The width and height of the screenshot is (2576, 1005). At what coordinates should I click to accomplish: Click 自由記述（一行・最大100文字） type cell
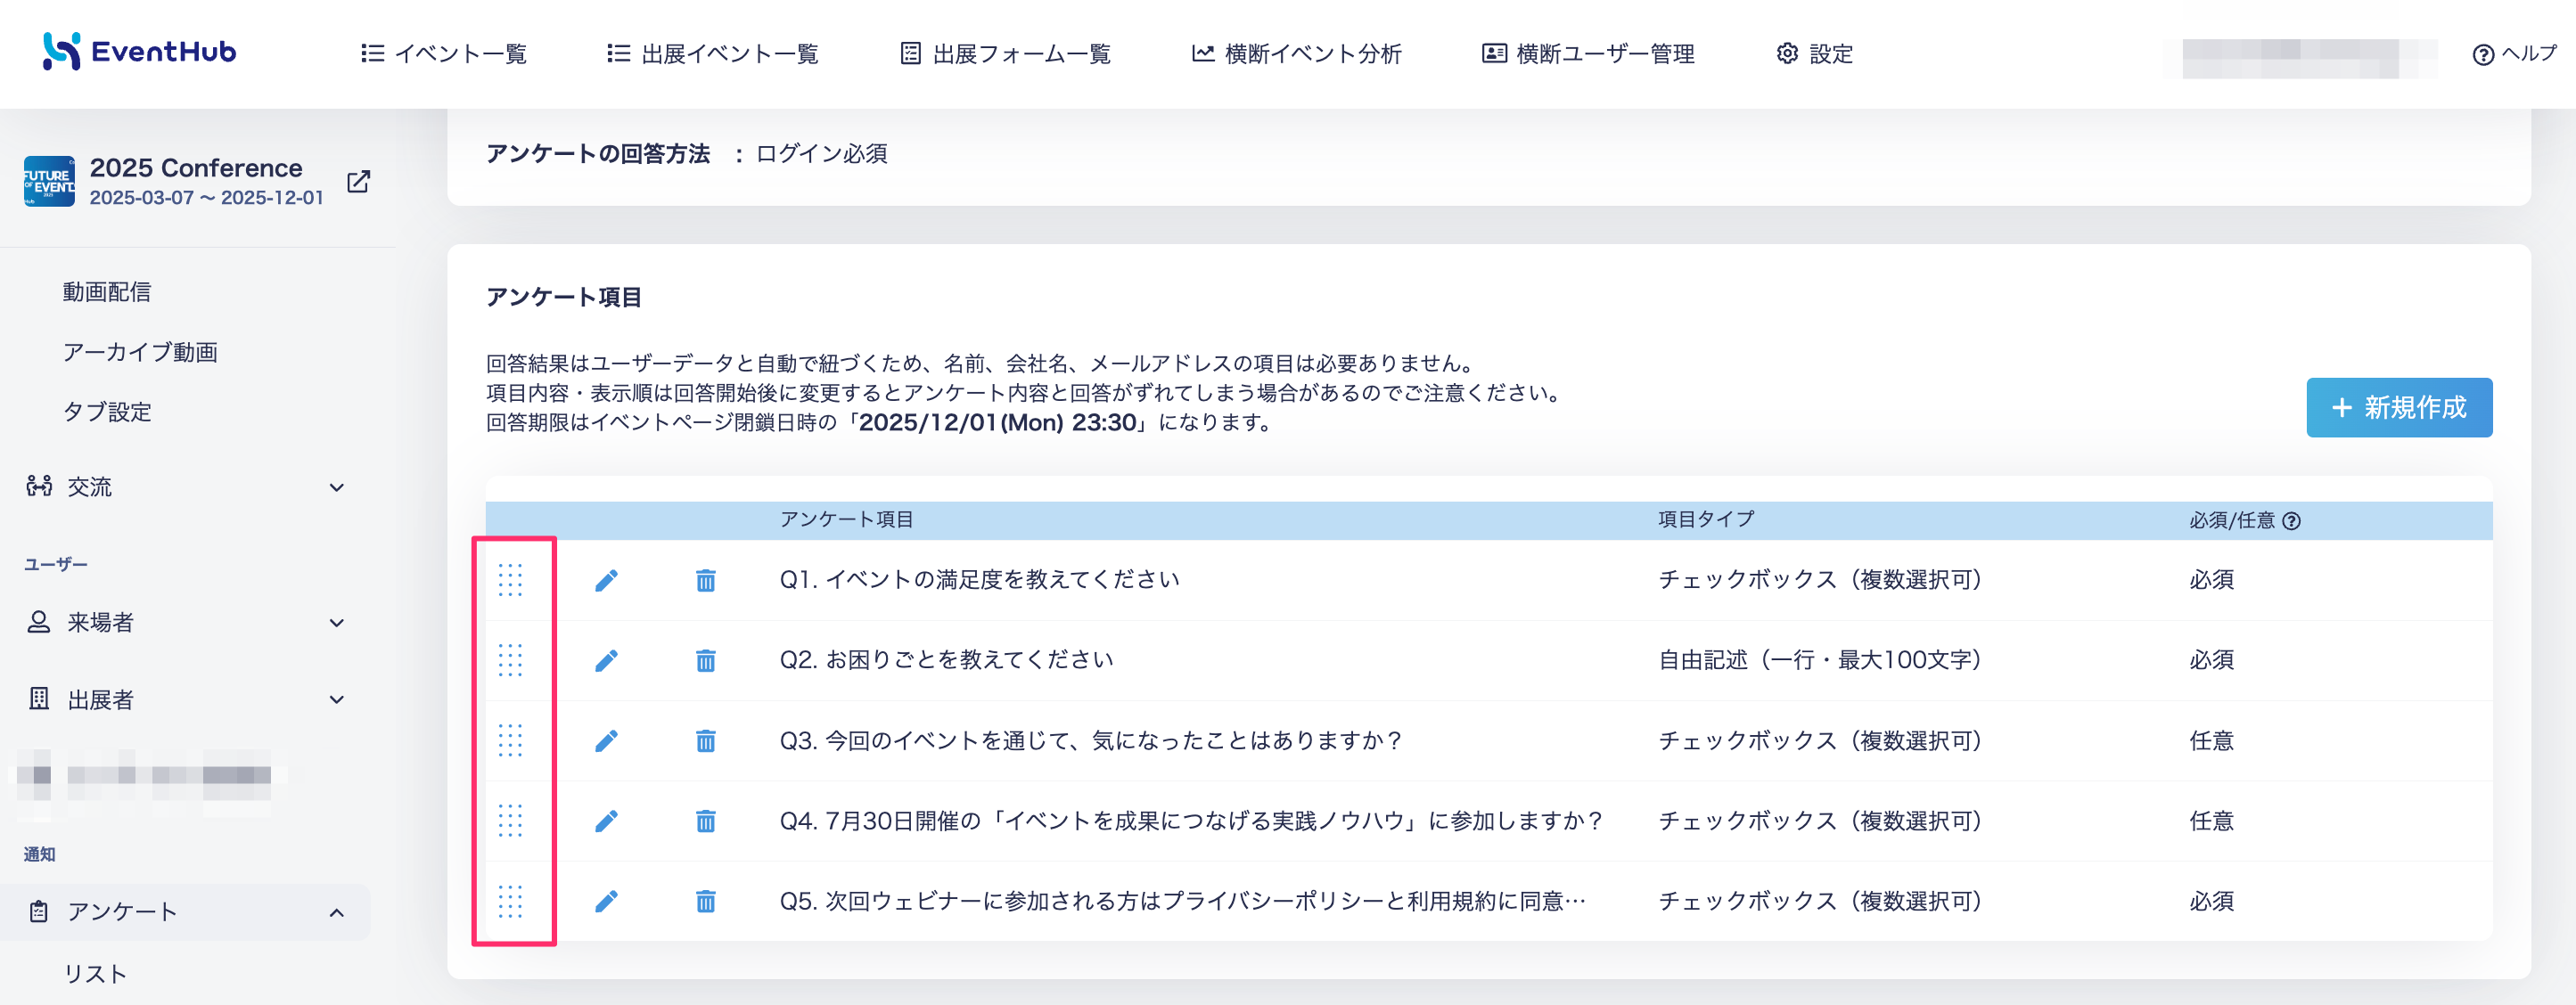pyautogui.click(x=1820, y=660)
